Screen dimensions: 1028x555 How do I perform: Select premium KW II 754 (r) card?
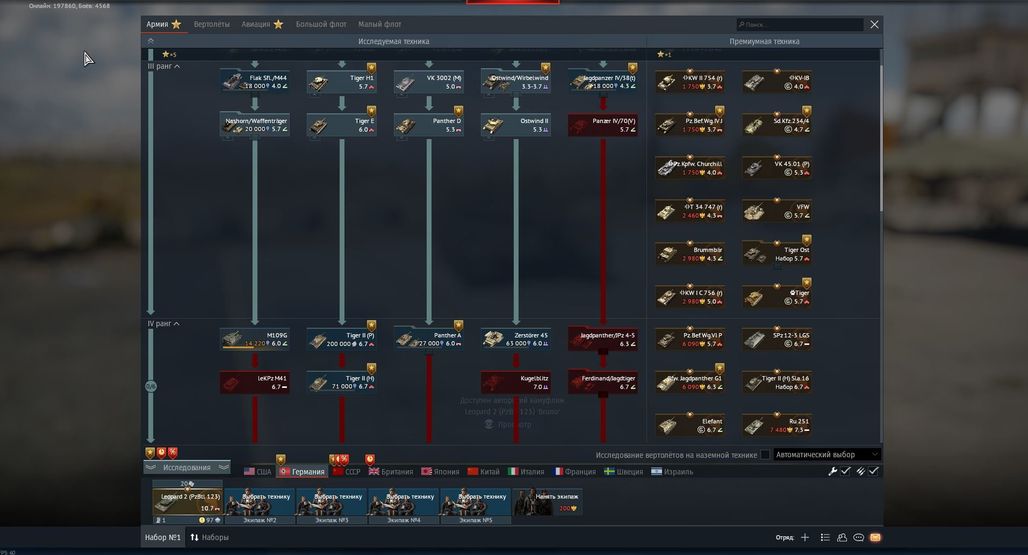(x=690, y=81)
